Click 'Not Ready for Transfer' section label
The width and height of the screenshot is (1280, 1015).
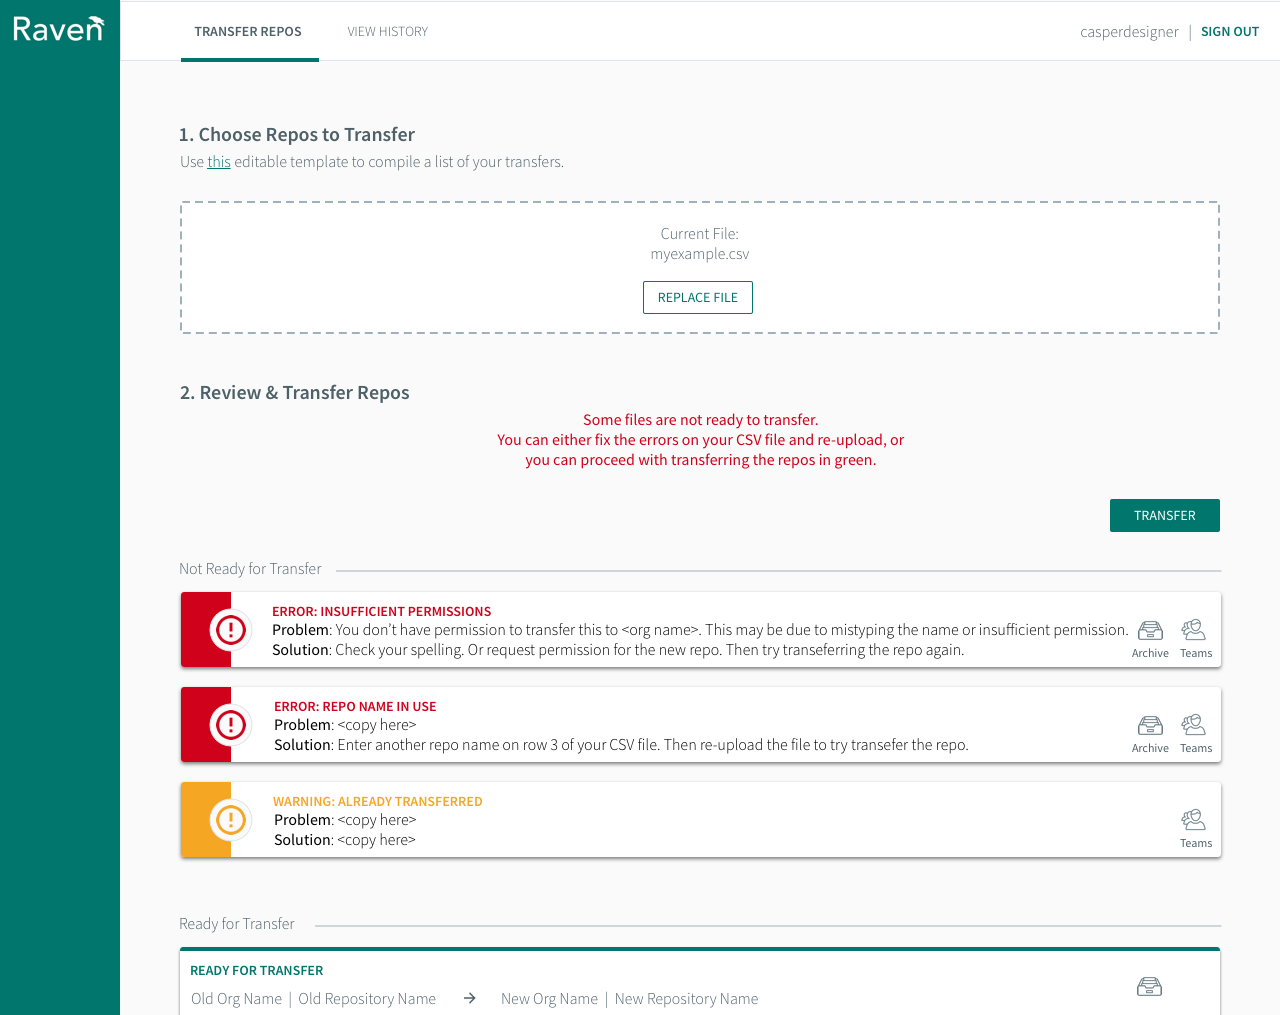point(250,569)
